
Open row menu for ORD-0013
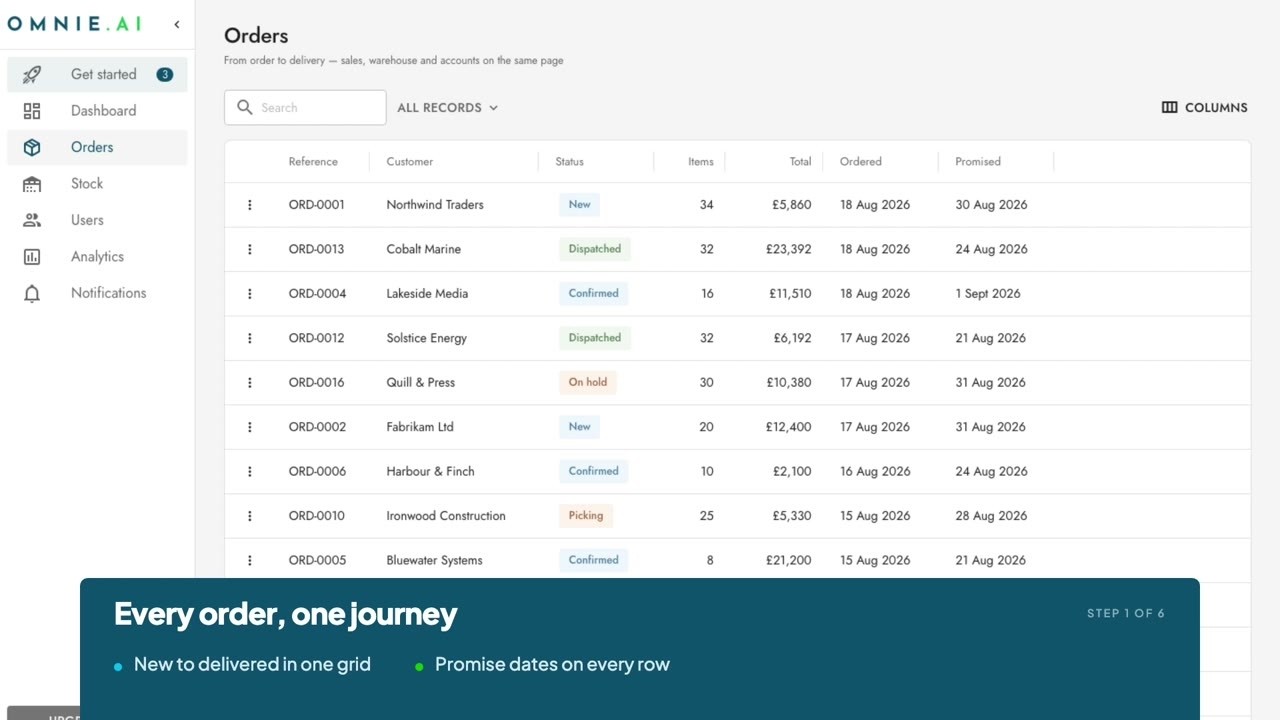[x=250, y=249]
